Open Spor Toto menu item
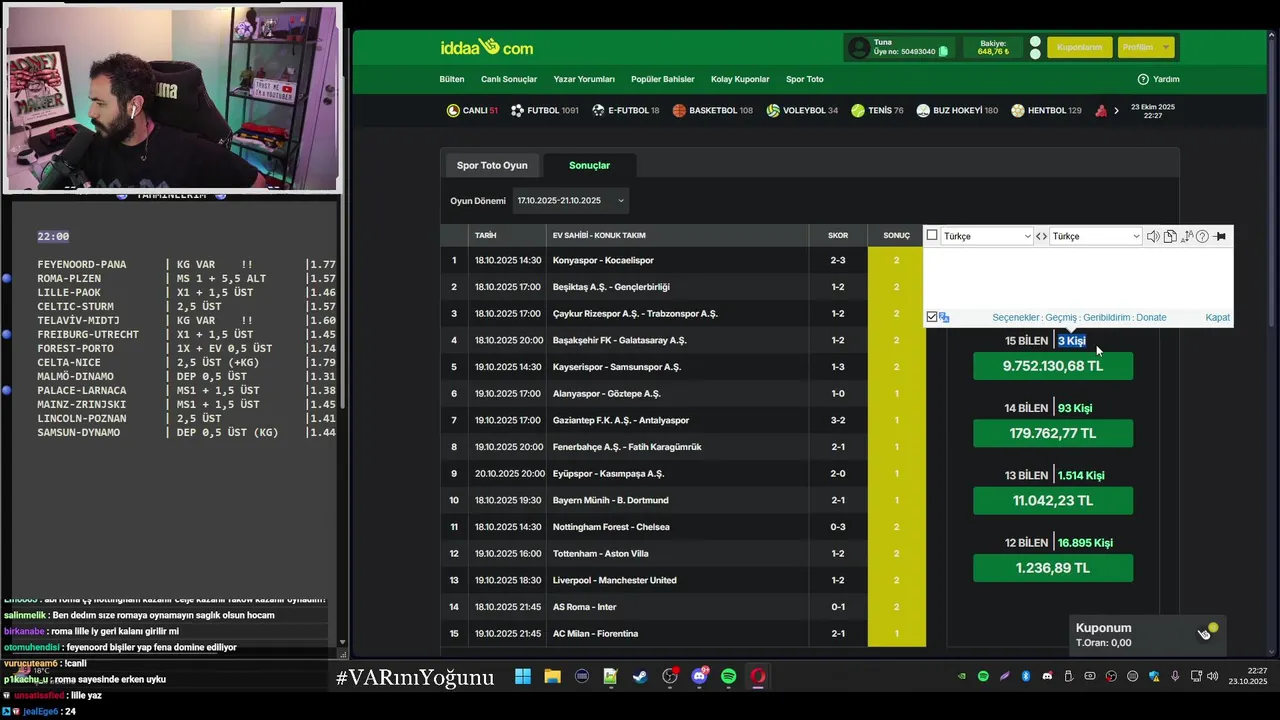This screenshot has width=1280, height=720. (805, 79)
